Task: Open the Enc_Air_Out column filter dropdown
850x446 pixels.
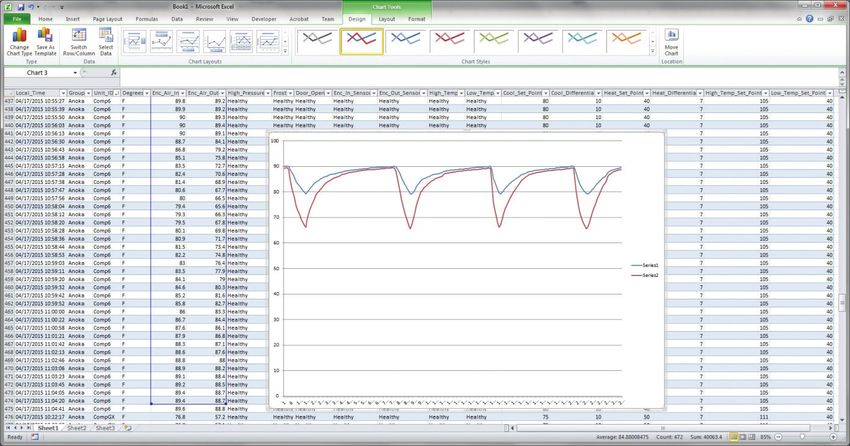Action: coord(222,93)
